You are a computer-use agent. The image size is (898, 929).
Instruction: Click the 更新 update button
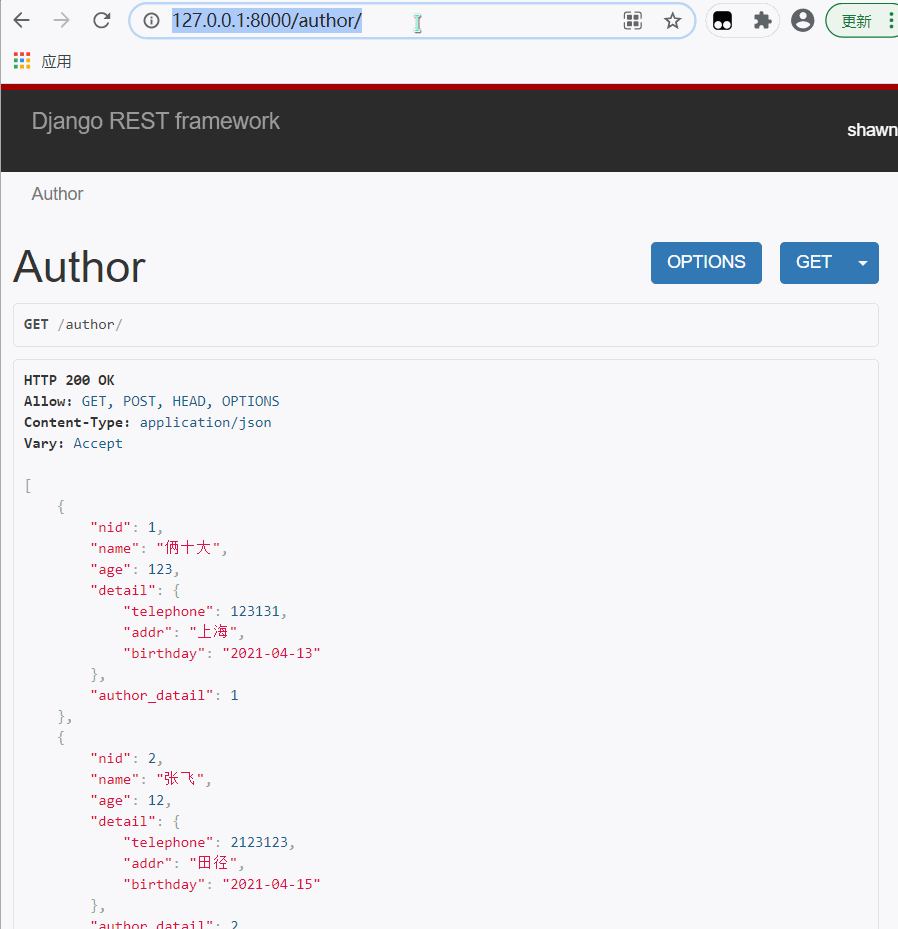[x=857, y=21]
